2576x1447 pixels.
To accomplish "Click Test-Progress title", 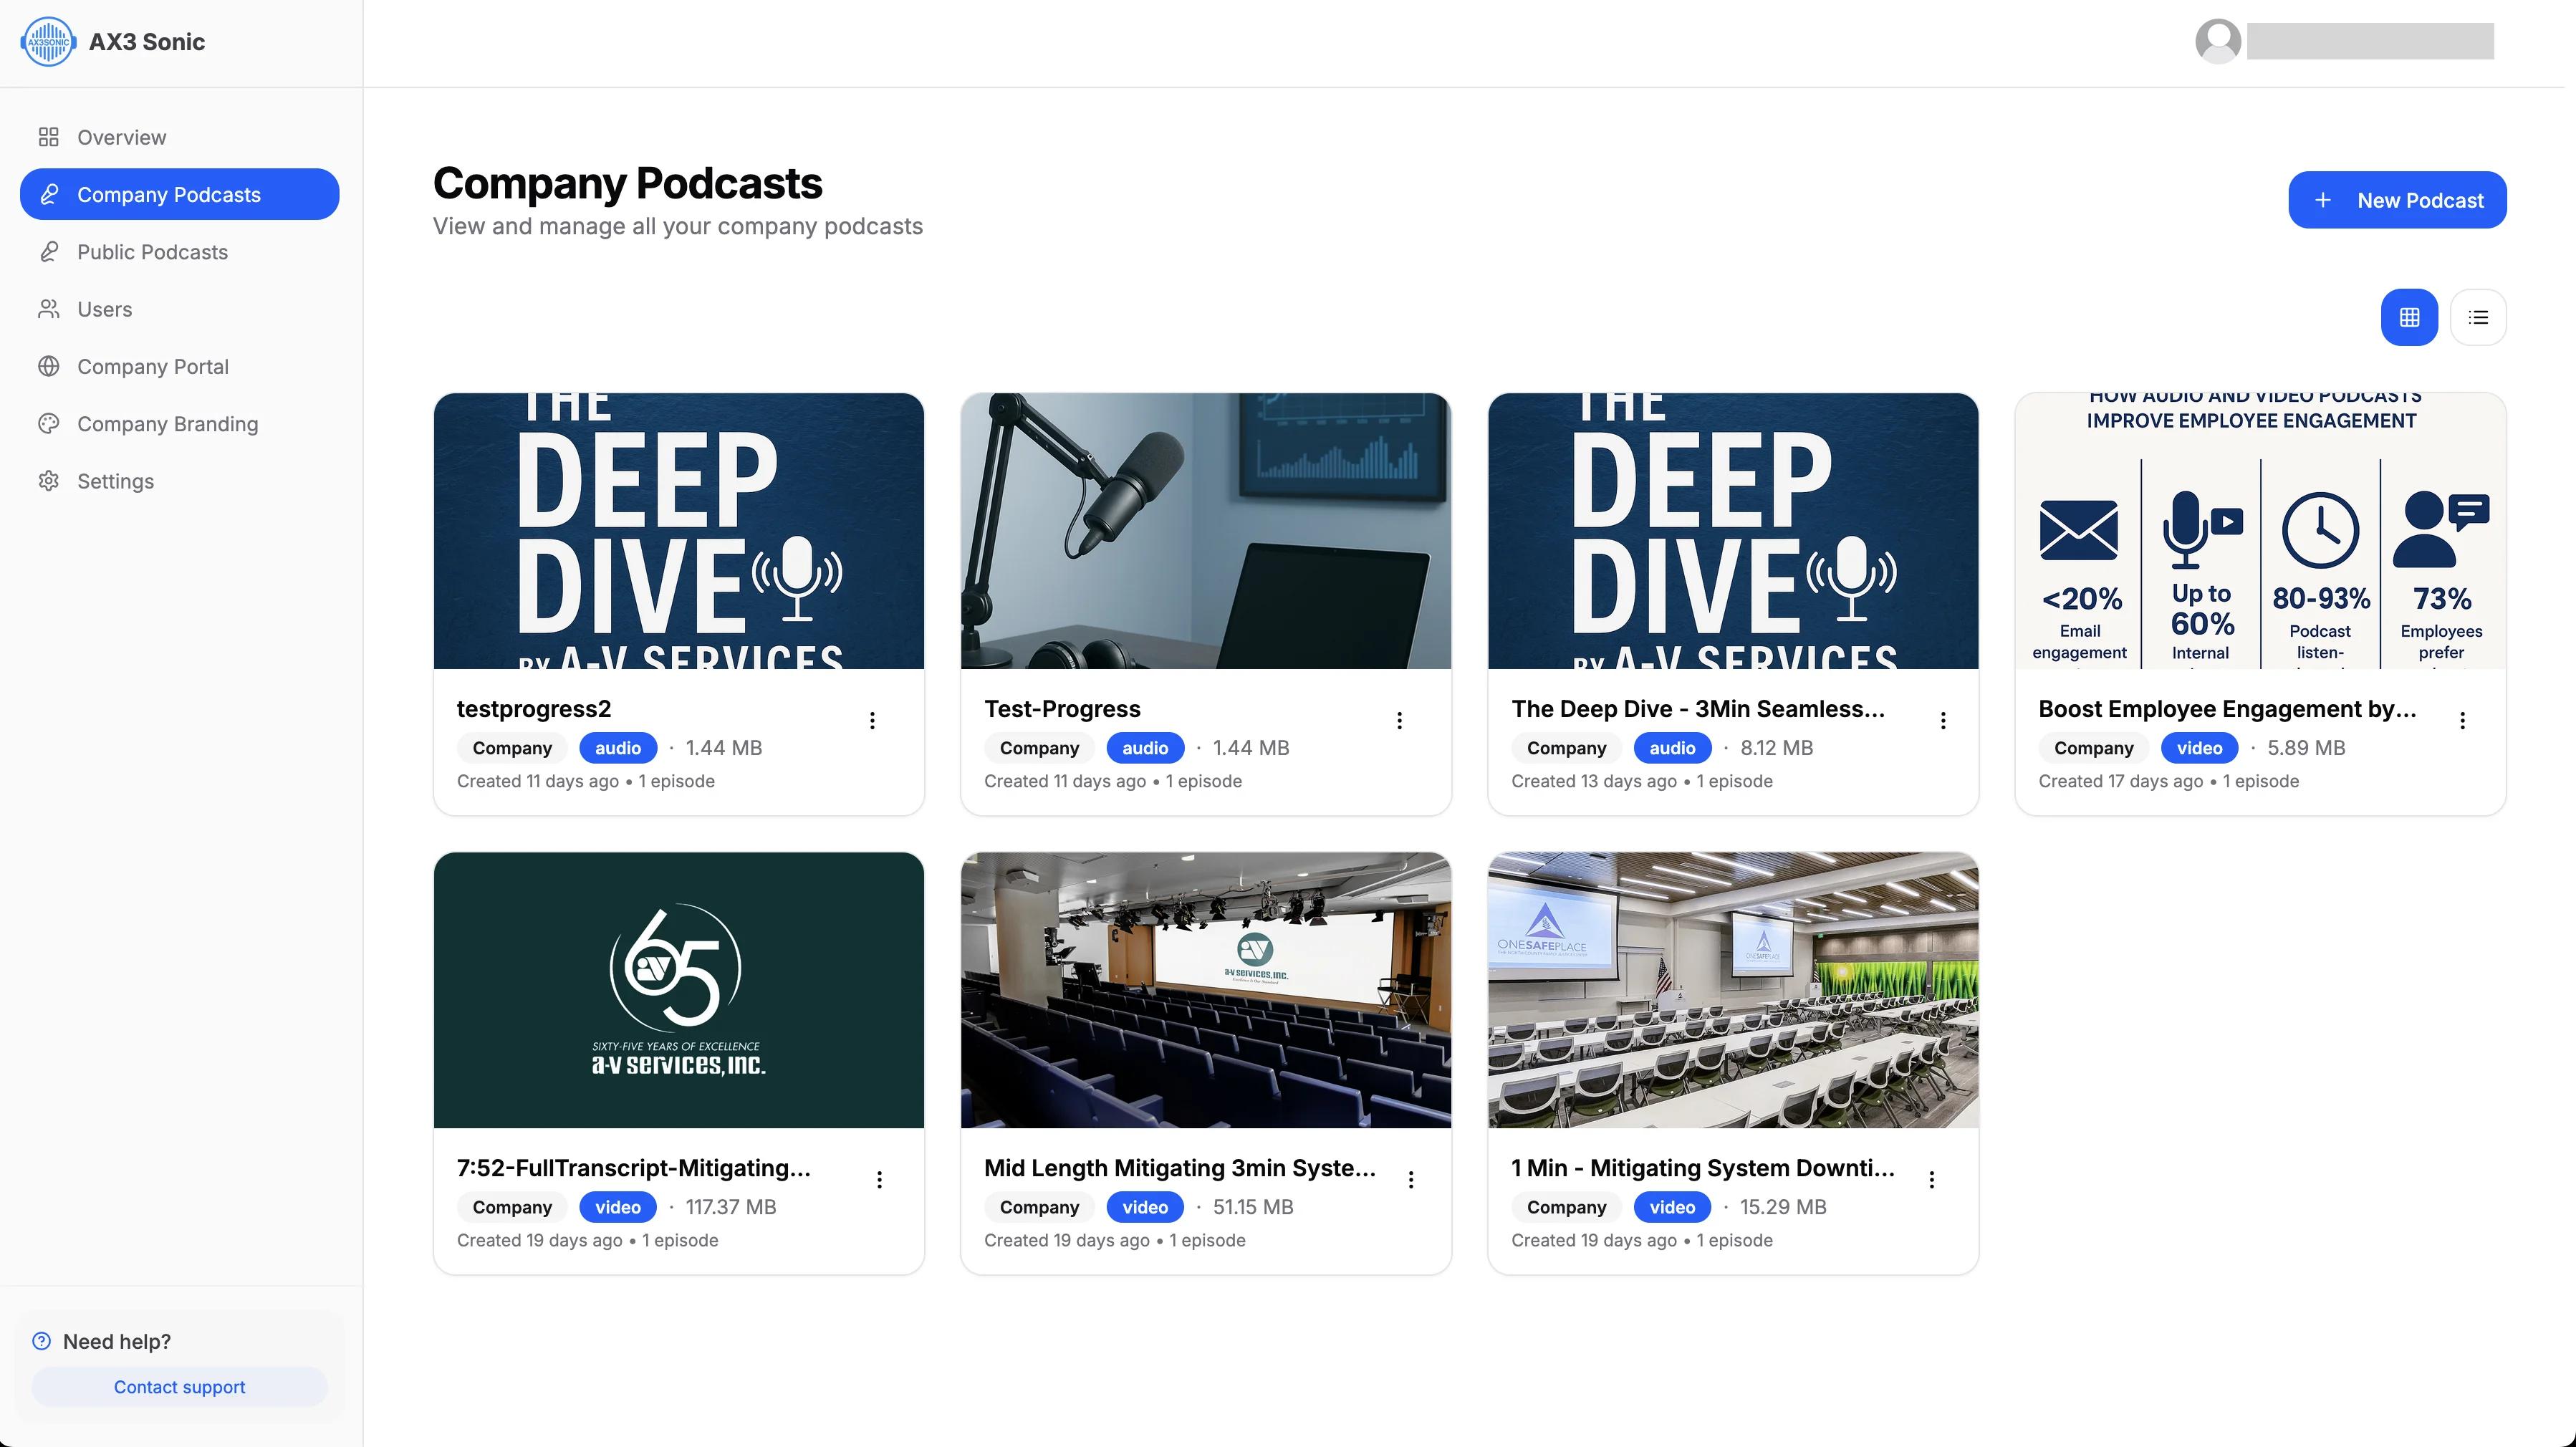I will coord(1062,709).
